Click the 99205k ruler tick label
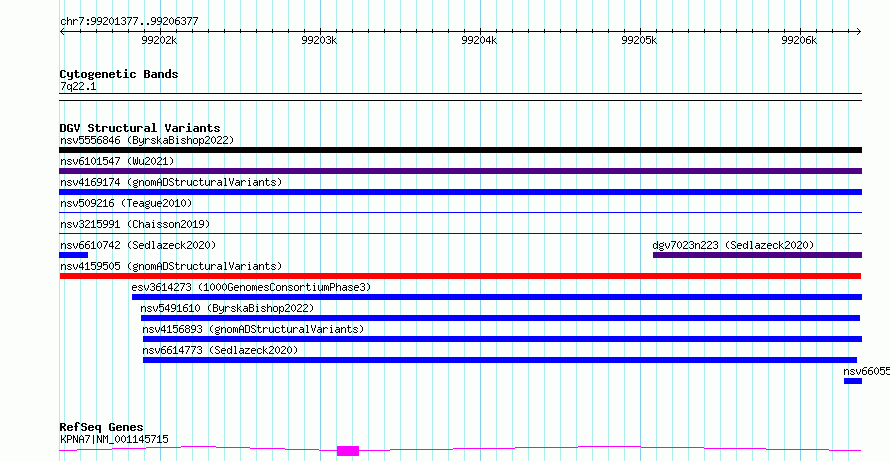The height and width of the screenshot is (461, 890). click(x=640, y=40)
